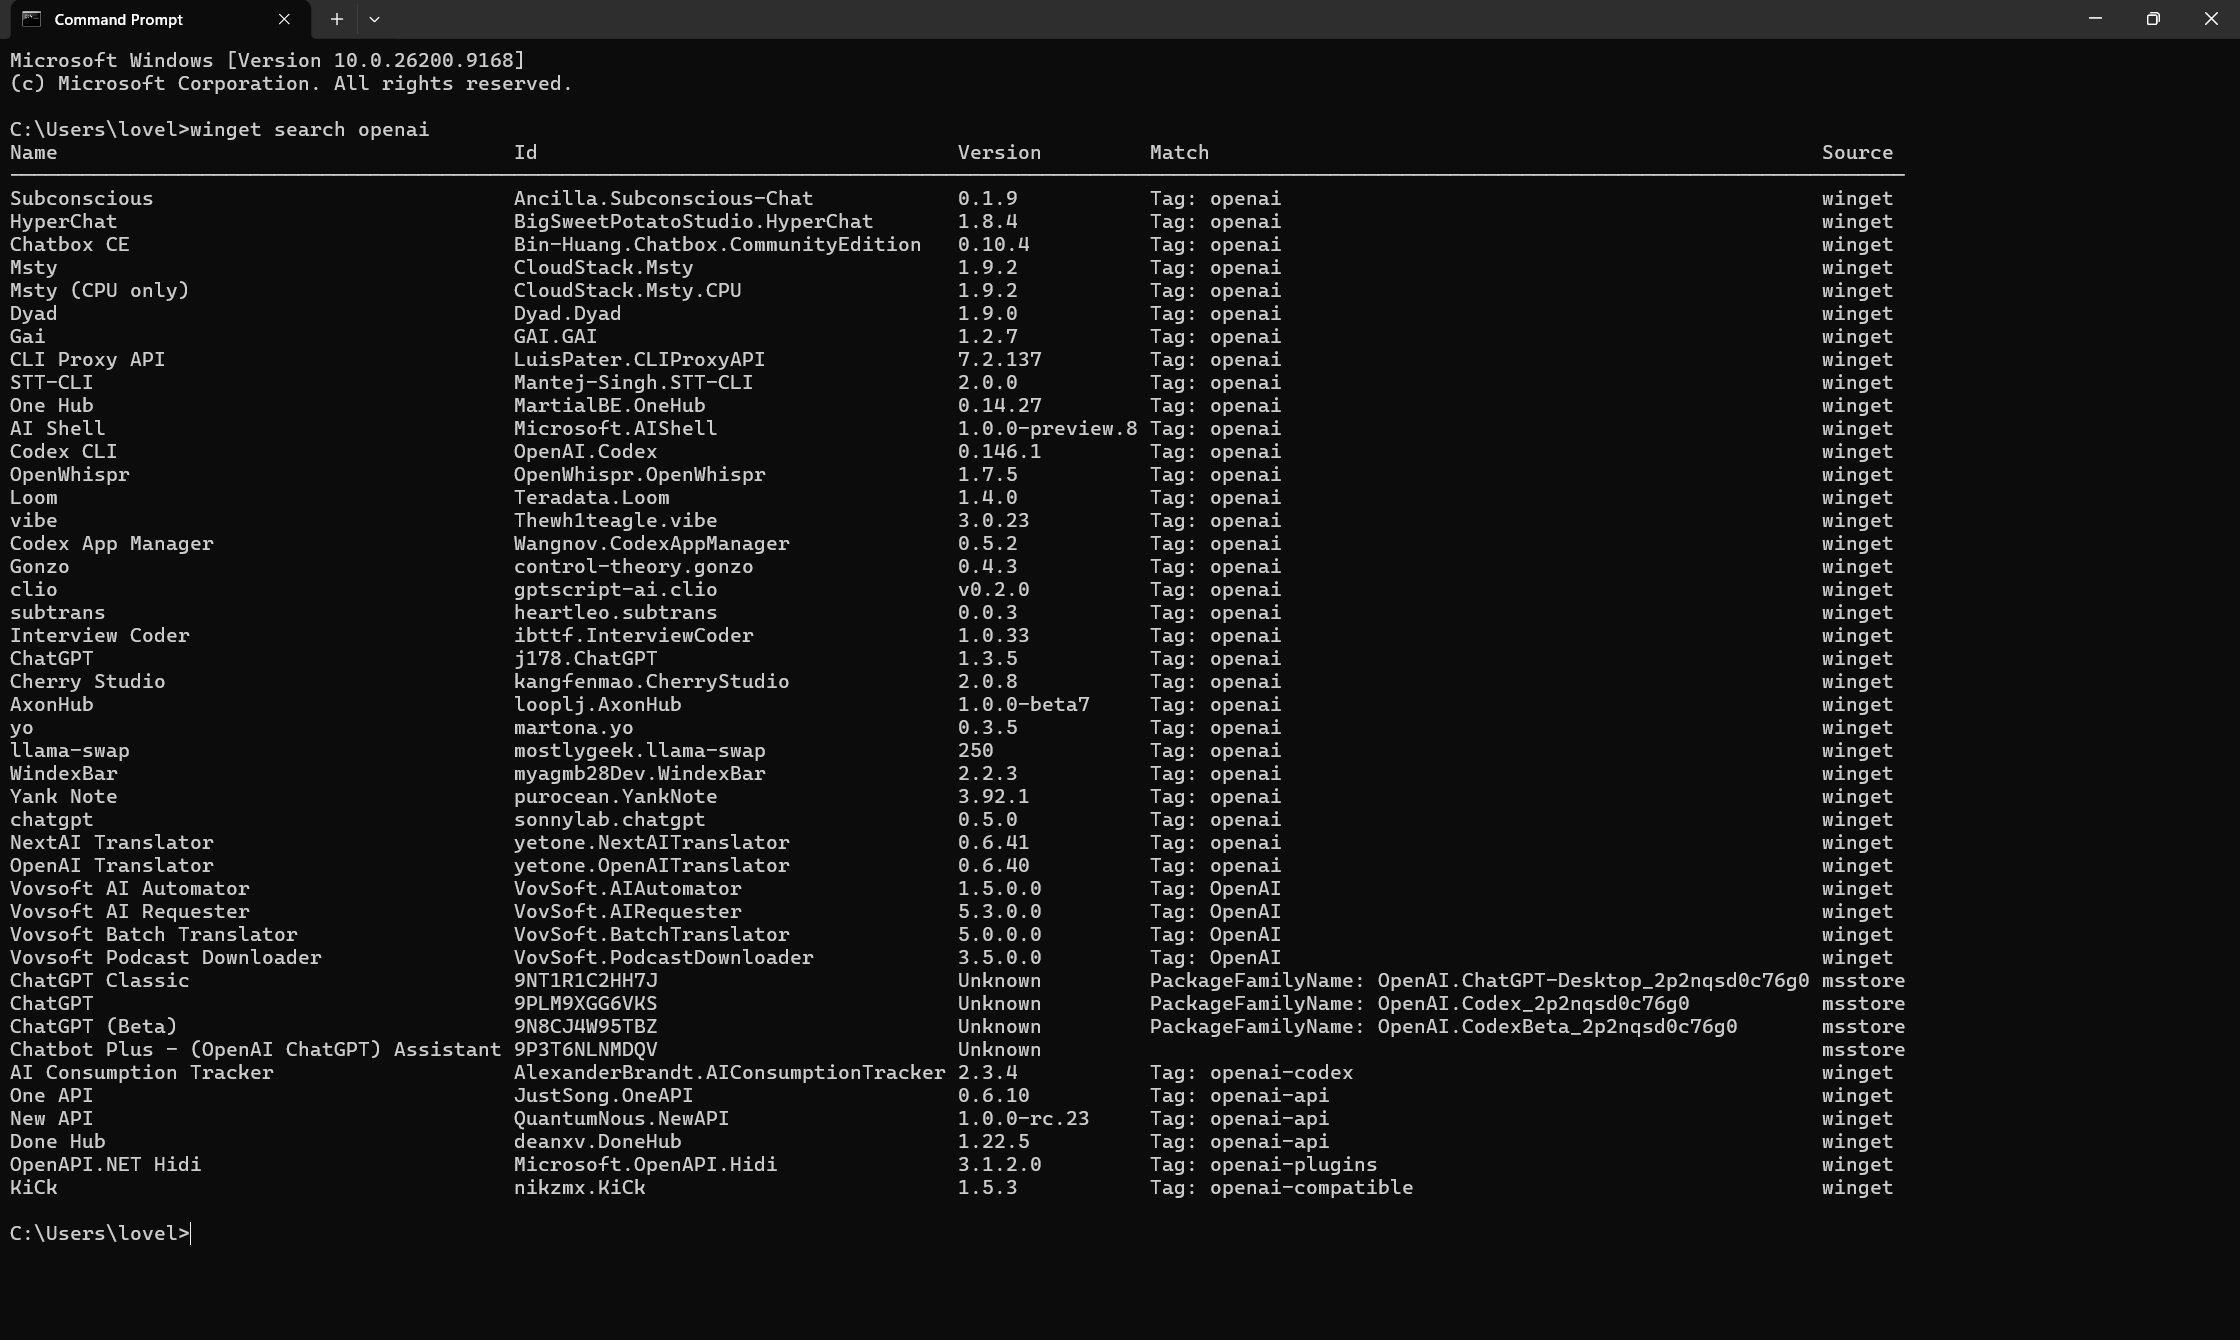Click 'mostlygeek.llama-swap' id
The width and height of the screenshot is (2240, 1340).
click(x=640, y=750)
